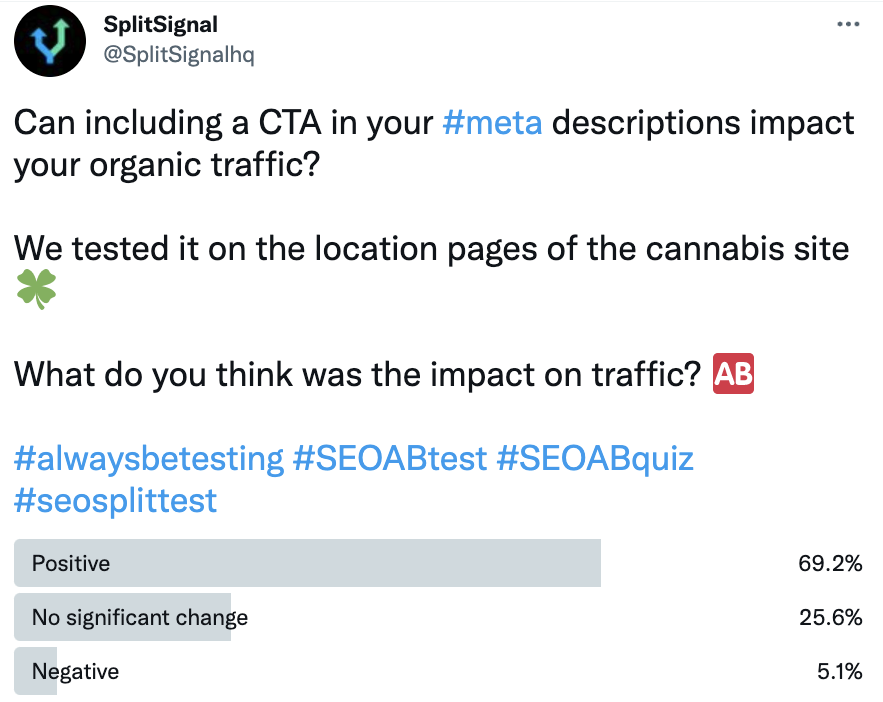Viewport: 883px width, 702px height.
Task: Open the #SEOABquiz hashtag
Action: click(x=595, y=458)
